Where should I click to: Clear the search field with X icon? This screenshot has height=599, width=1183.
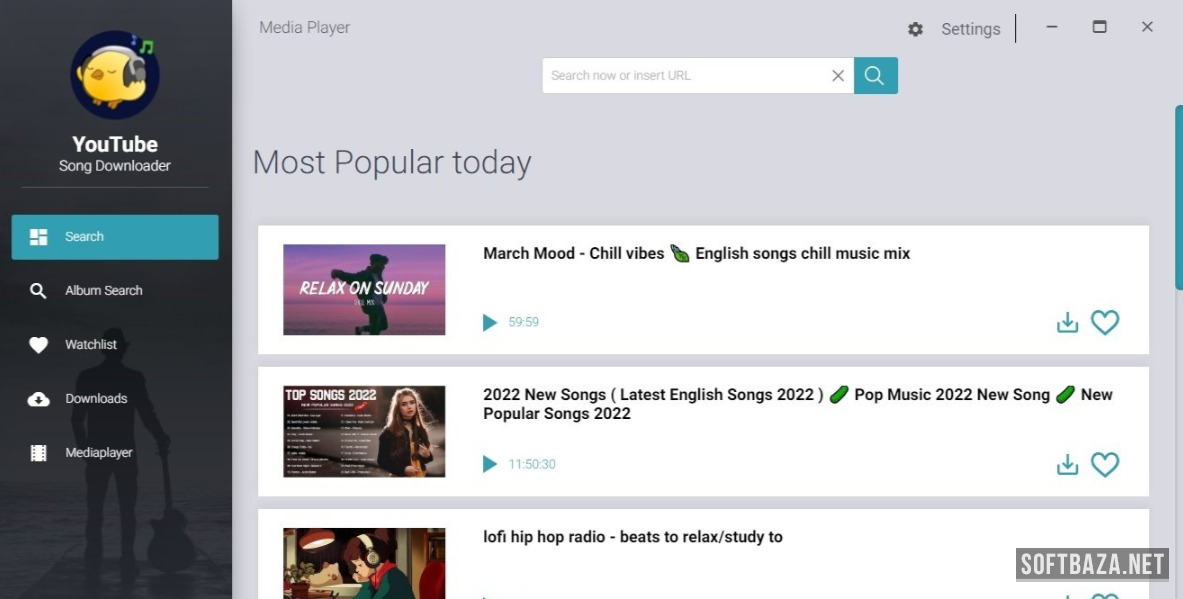[838, 76]
